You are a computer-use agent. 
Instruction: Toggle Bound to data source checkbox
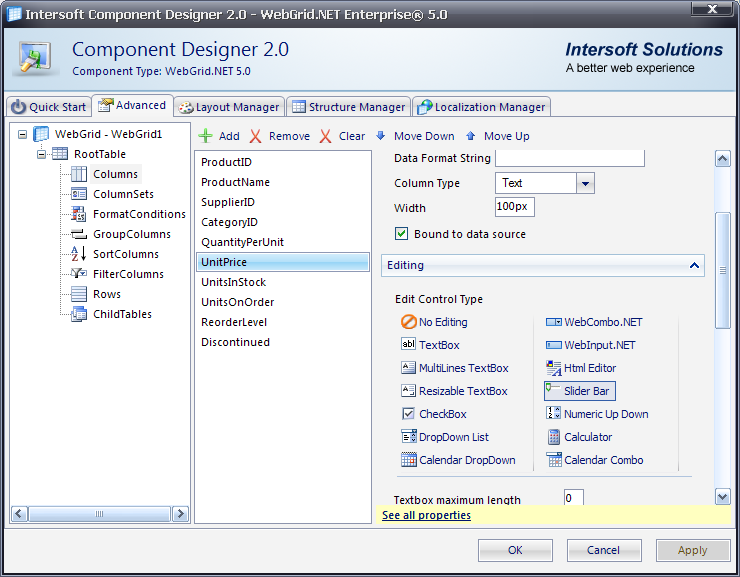click(x=402, y=234)
